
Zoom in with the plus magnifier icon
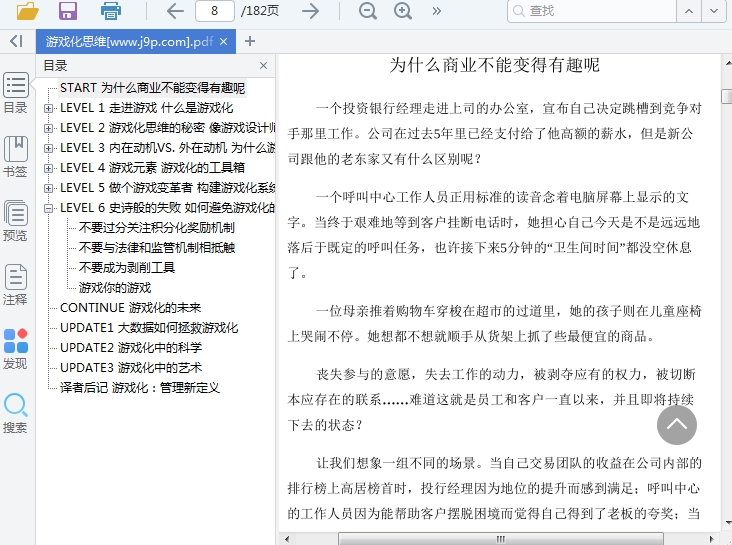point(403,11)
